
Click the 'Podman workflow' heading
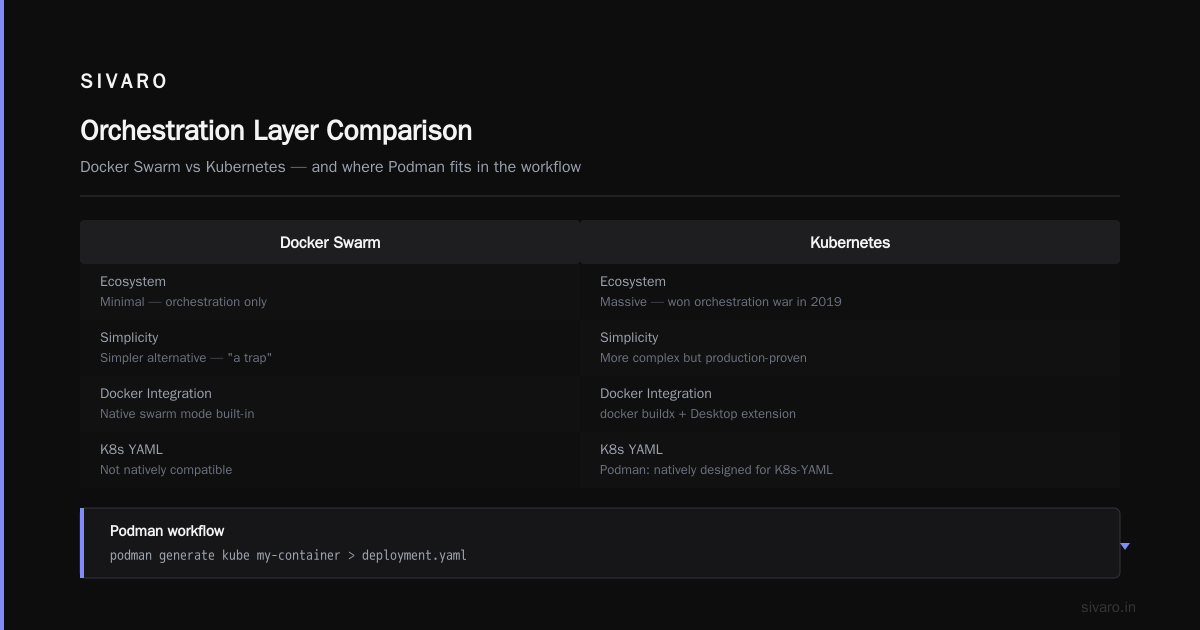point(167,531)
